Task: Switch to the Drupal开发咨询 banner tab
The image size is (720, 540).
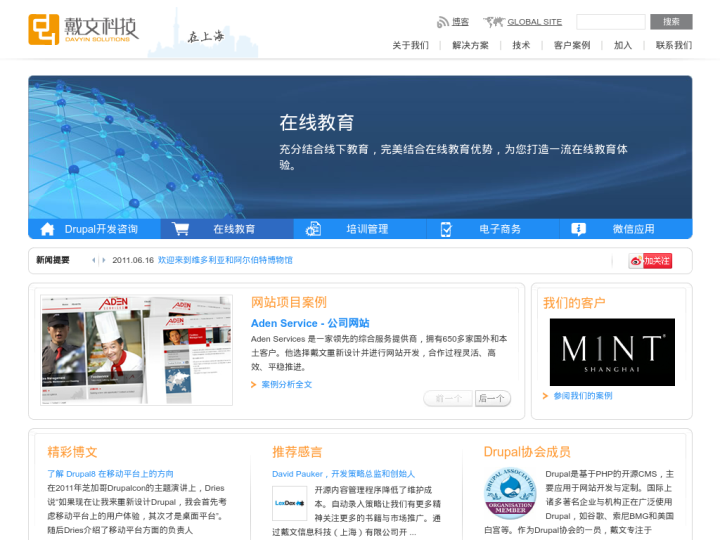Action: click(101, 229)
